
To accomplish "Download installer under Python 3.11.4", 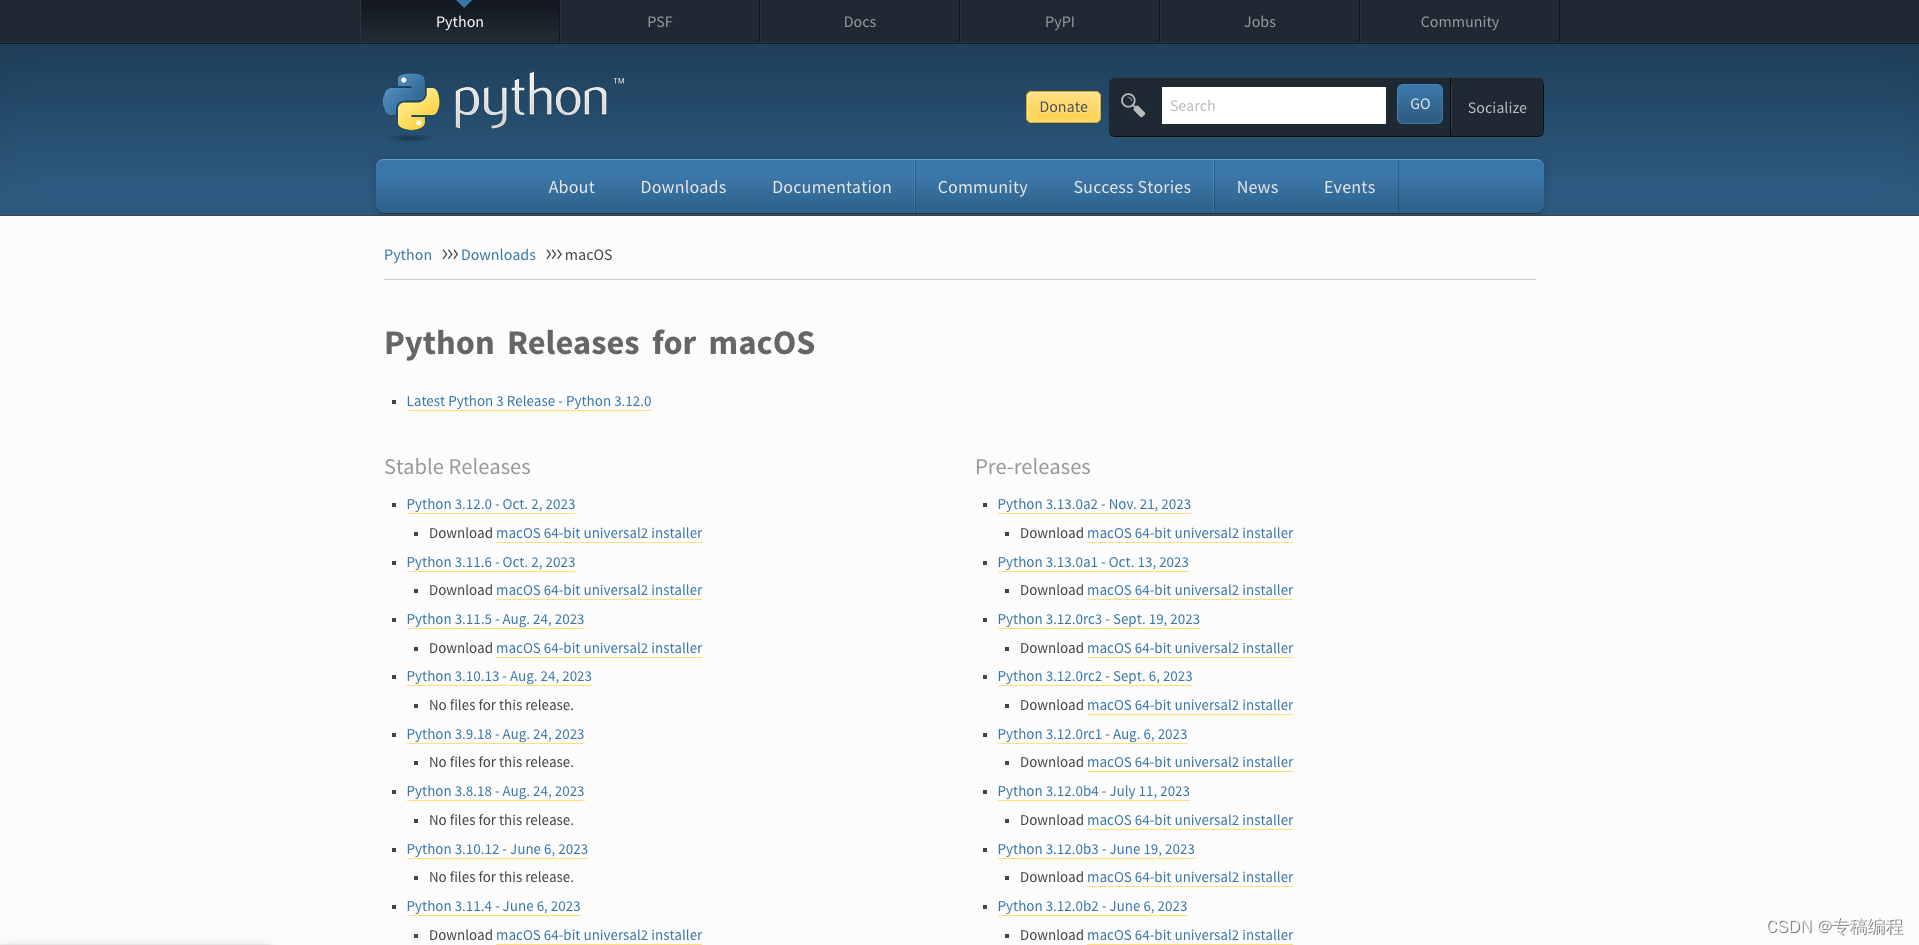I will coord(599,935).
